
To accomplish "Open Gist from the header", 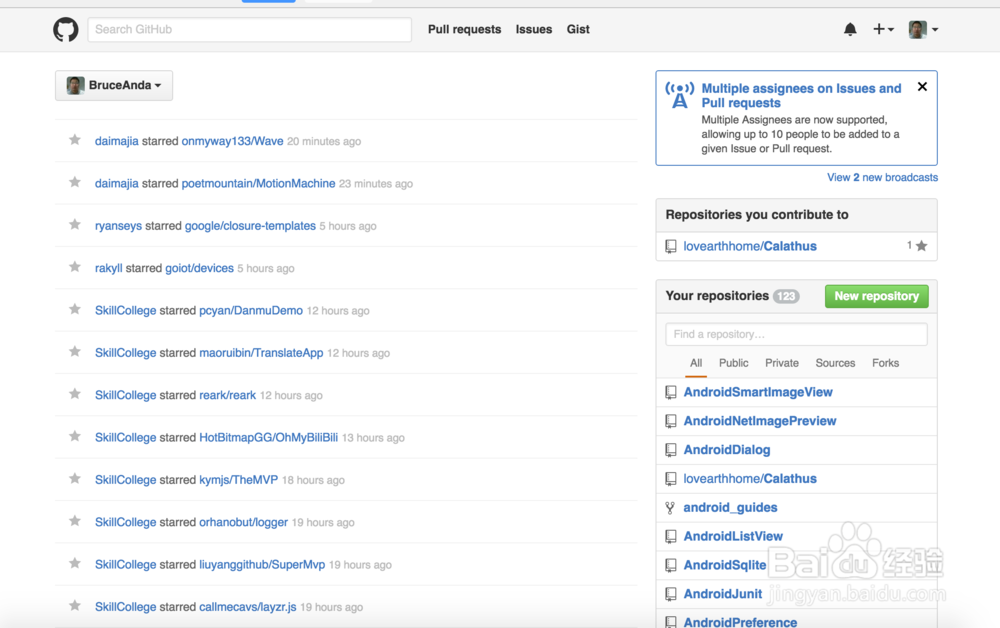I will [578, 30].
